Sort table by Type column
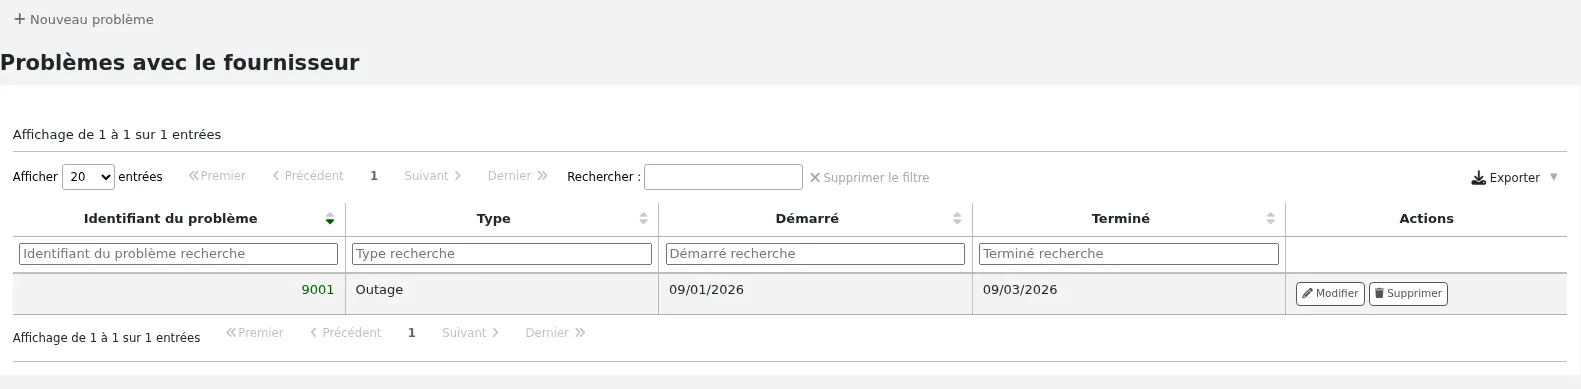The width and height of the screenshot is (1581, 389). [502, 219]
